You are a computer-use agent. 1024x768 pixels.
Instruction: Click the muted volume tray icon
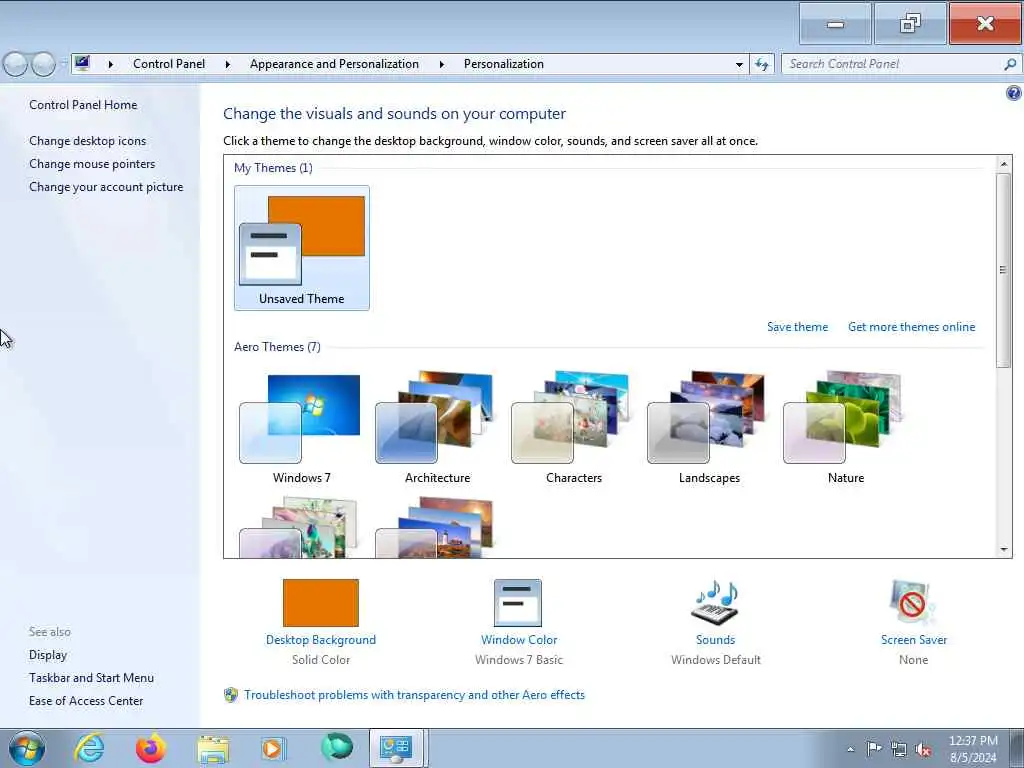(923, 750)
